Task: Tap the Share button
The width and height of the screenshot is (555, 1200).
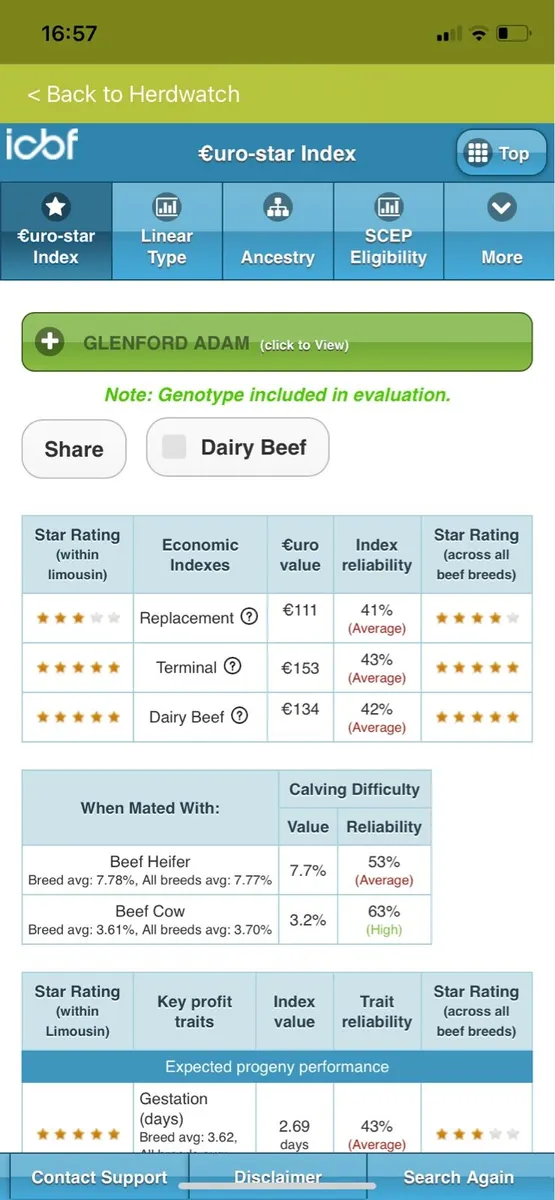Action: pyautogui.click(x=74, y=449)
